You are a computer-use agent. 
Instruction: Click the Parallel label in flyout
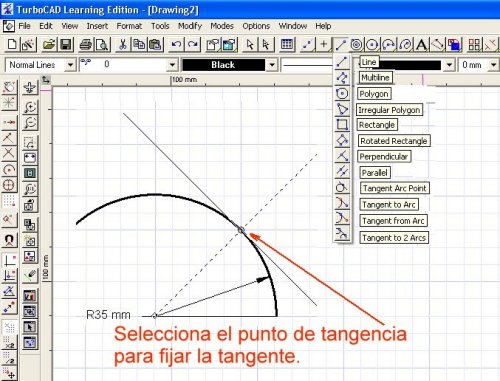point(375,173)
